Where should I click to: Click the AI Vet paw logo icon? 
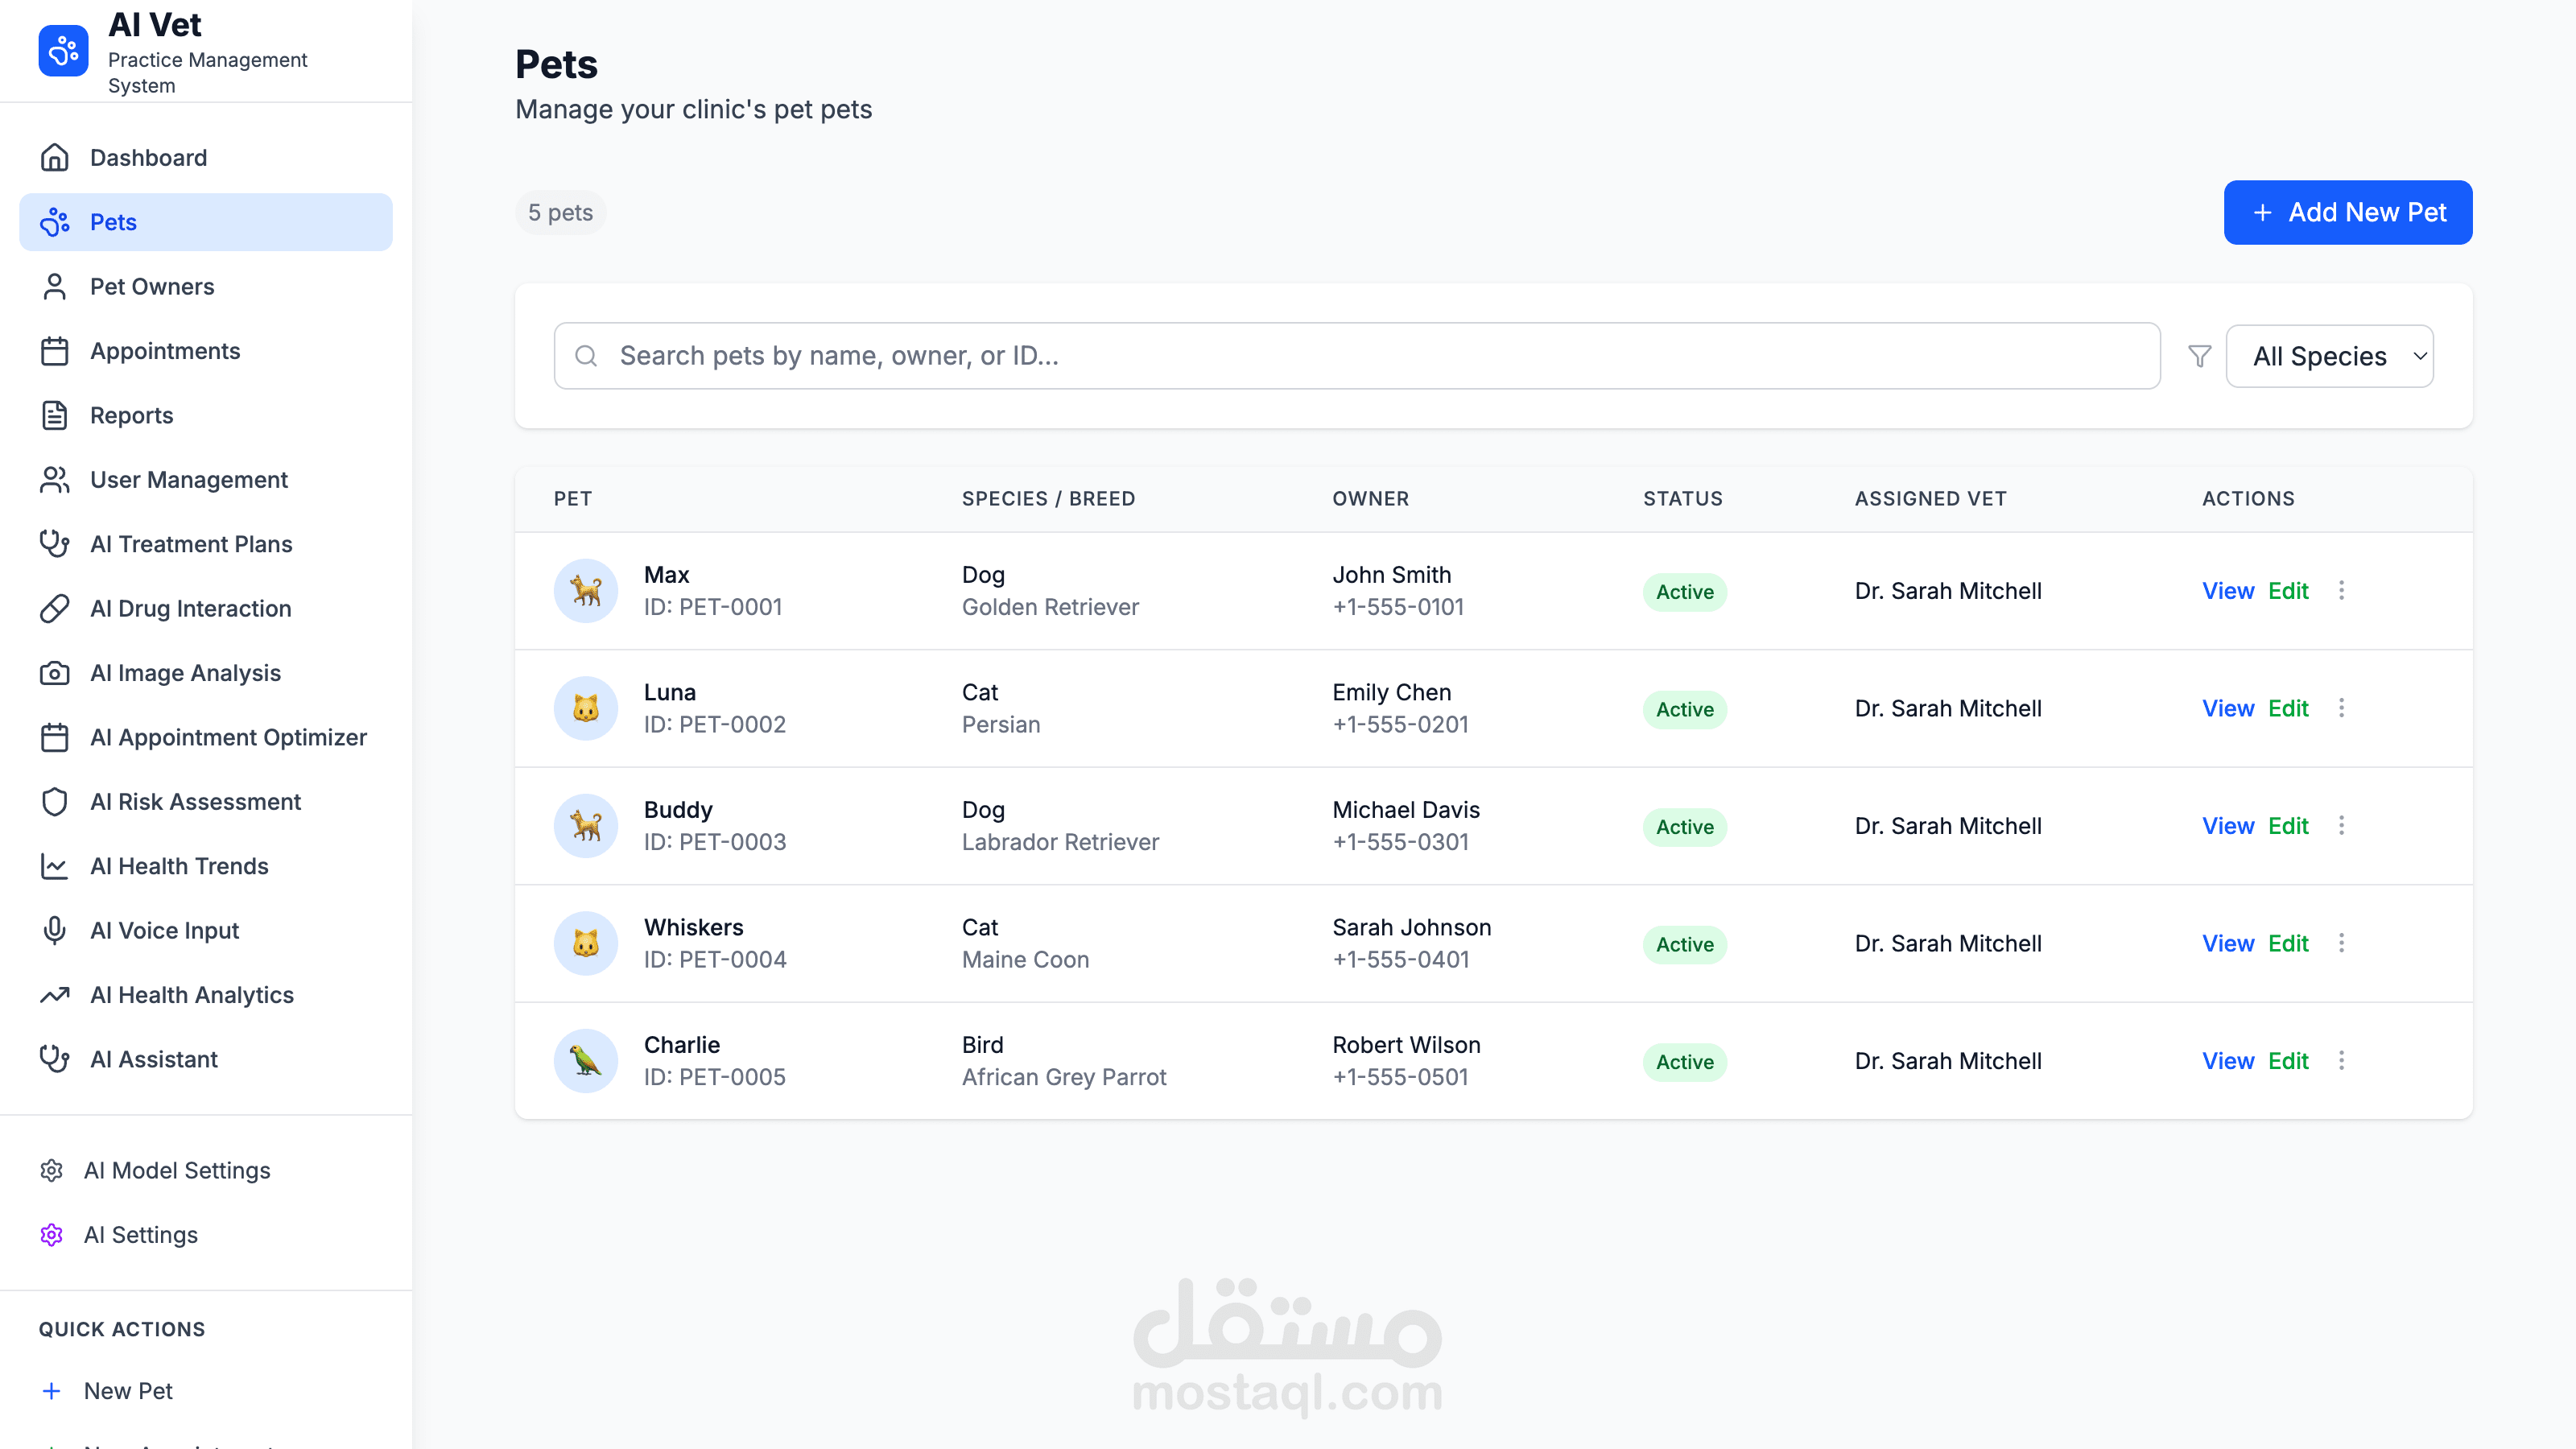[x=63, y=51]
